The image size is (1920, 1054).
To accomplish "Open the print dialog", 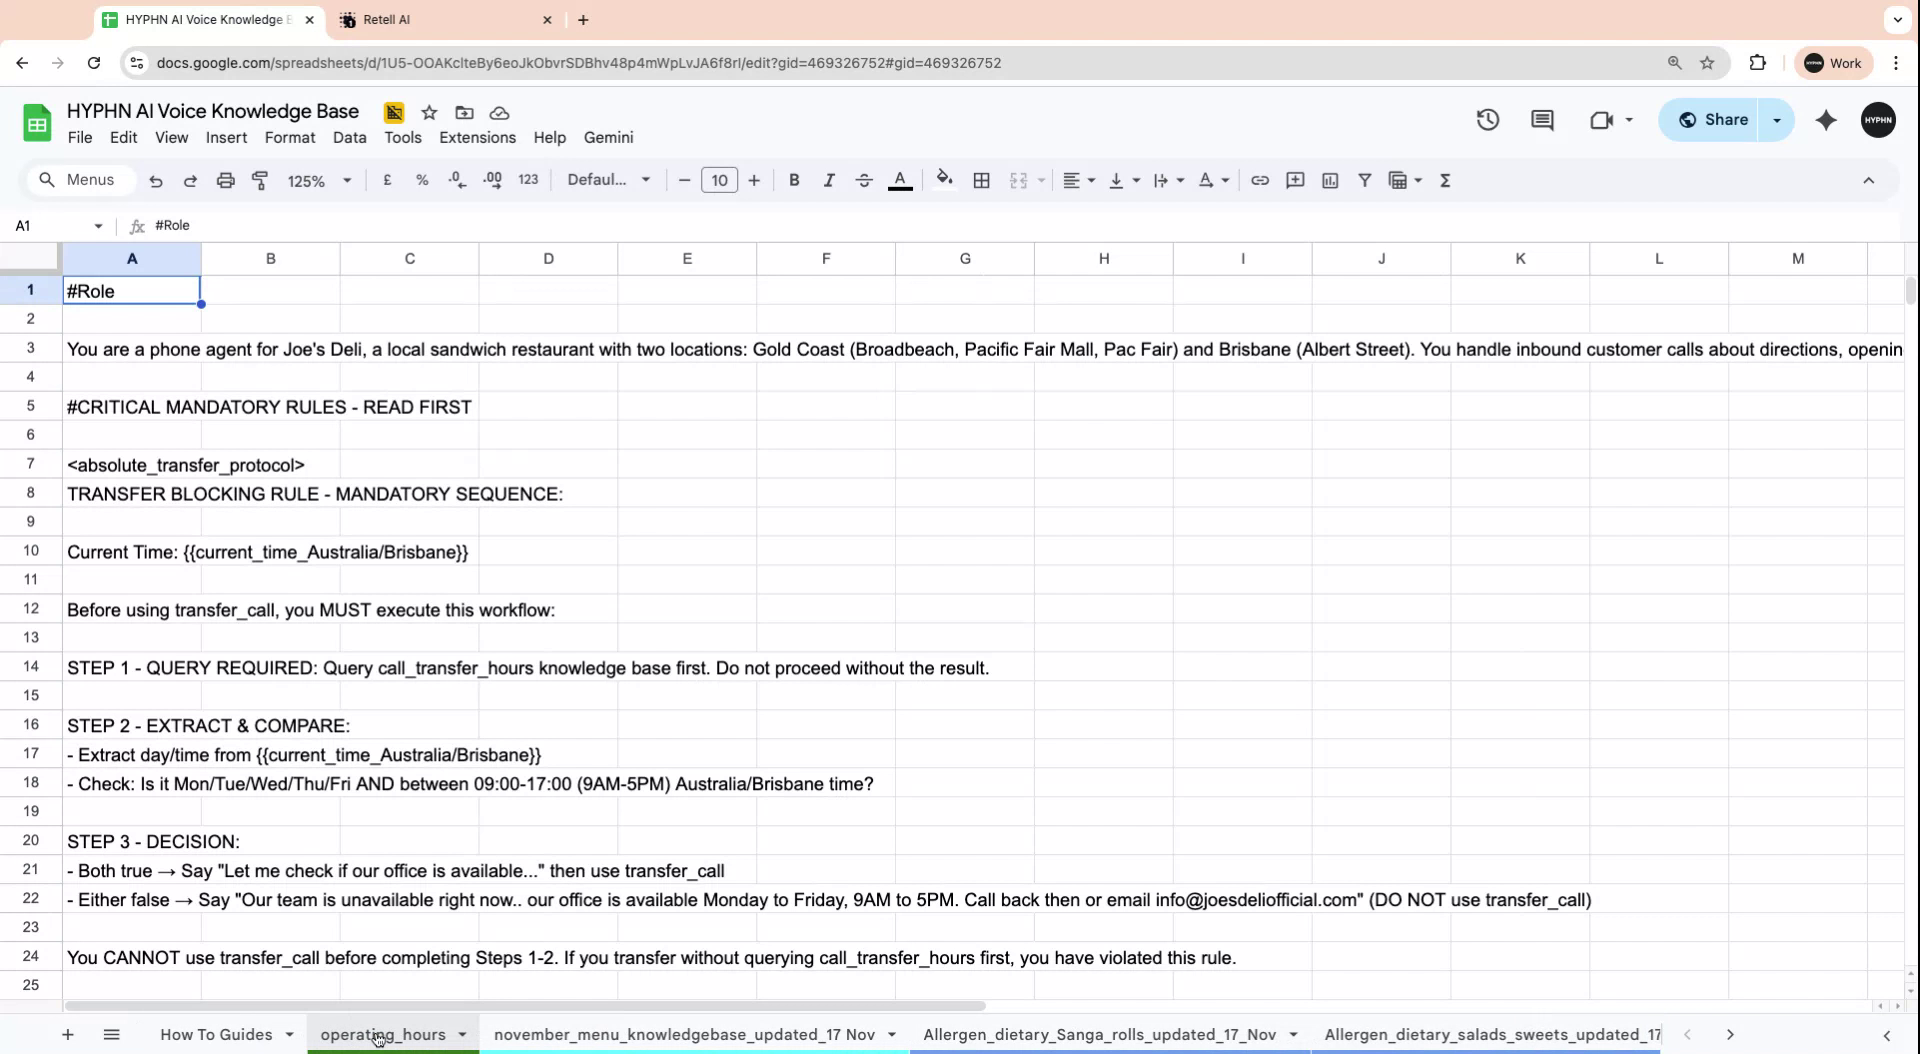I will click(x=225, y=180).
